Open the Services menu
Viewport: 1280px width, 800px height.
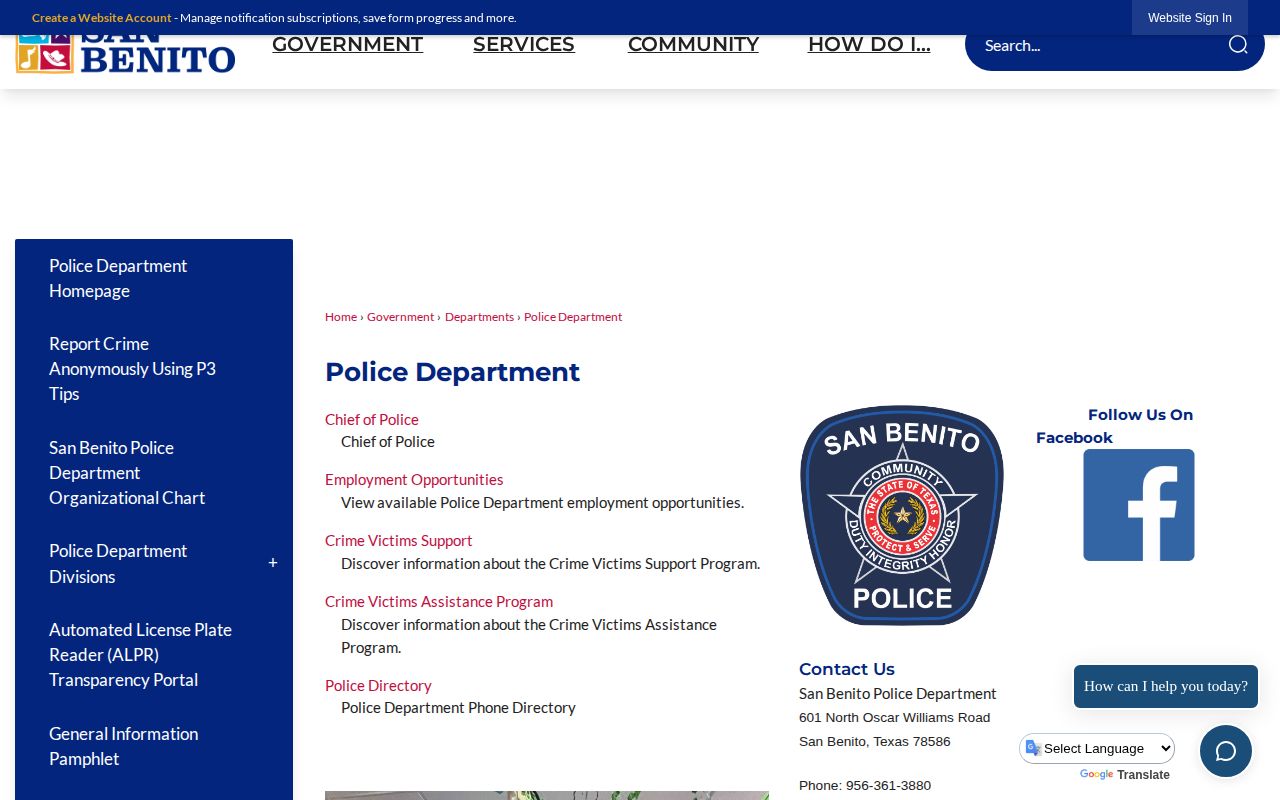click(524, 45)
